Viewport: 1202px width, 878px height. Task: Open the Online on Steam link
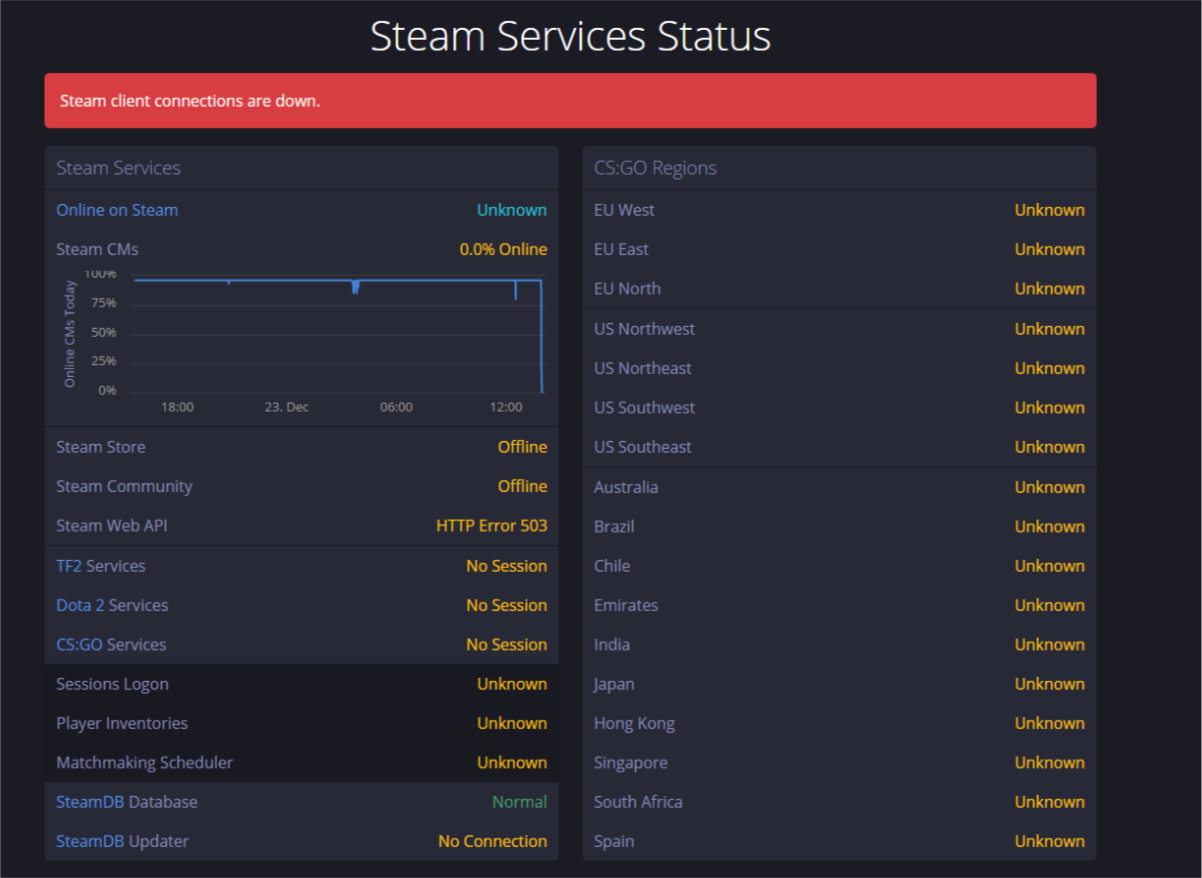pyautogui.click(x=117, y=210)
